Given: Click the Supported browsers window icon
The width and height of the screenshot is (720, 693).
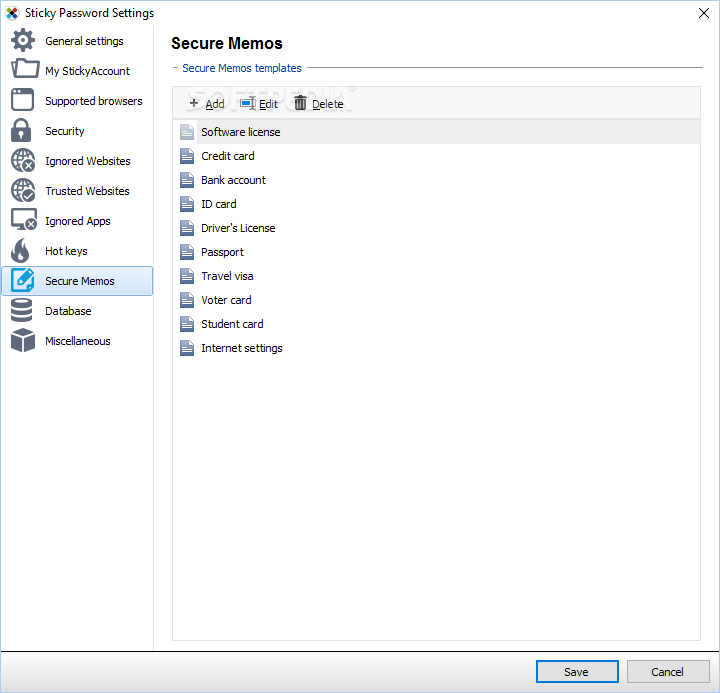Looking at the screenshot, I should (x=22, y=100).
